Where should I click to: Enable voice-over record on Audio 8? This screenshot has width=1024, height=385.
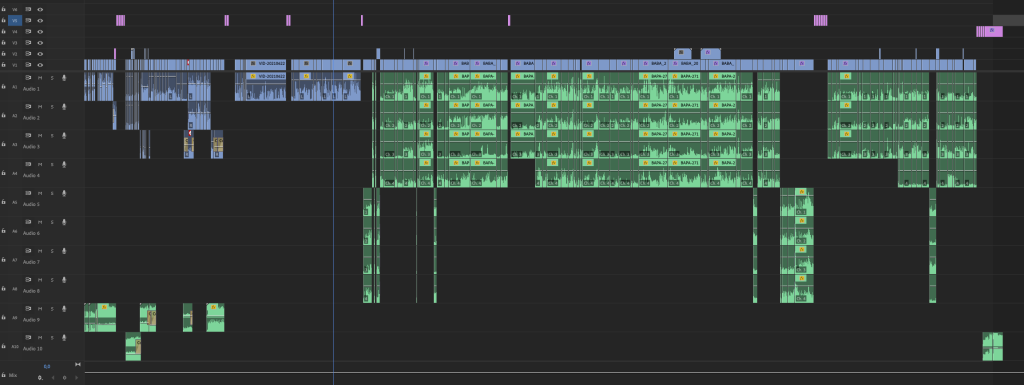(64, 279)
